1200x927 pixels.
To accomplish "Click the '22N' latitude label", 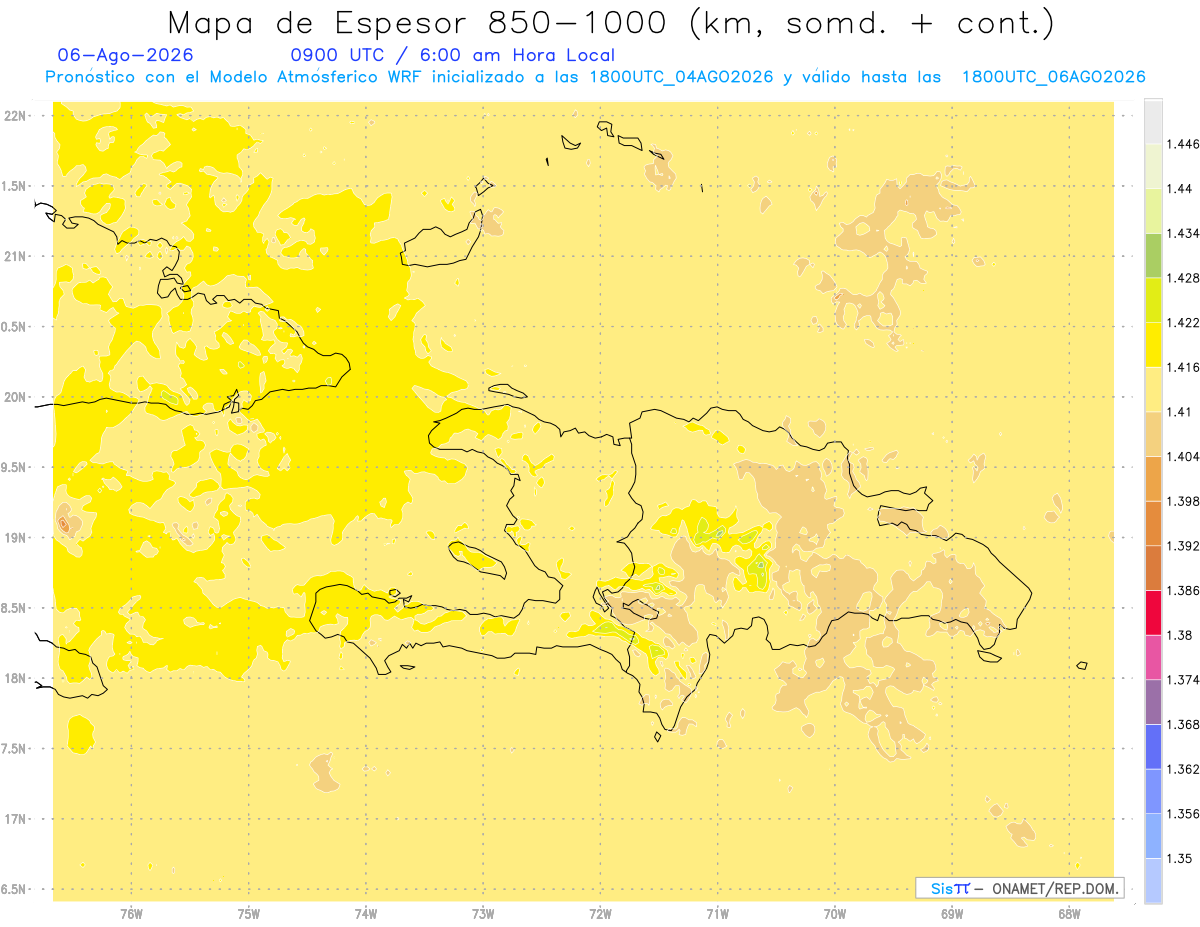I will click(17, 116).
